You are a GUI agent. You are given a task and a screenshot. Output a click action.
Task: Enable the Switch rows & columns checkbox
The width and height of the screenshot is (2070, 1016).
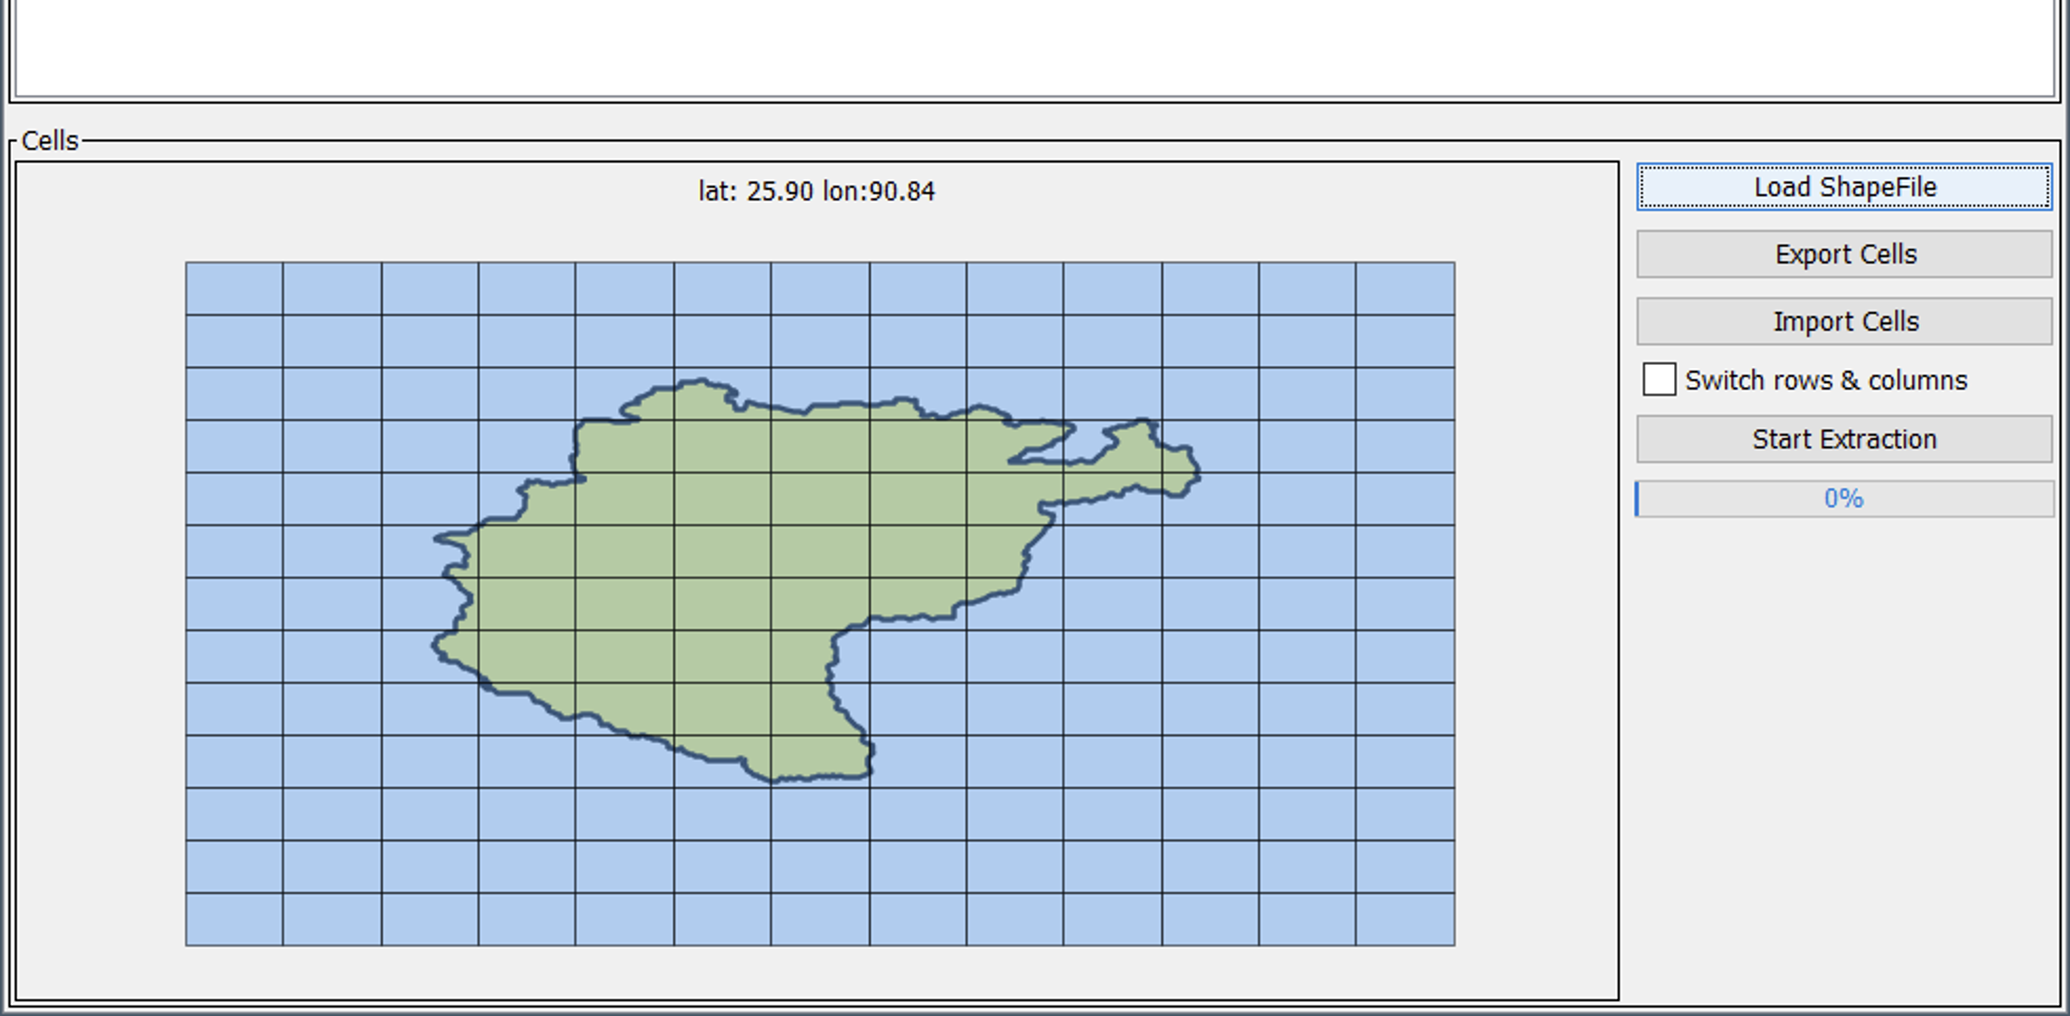(x=1659, y=380)
